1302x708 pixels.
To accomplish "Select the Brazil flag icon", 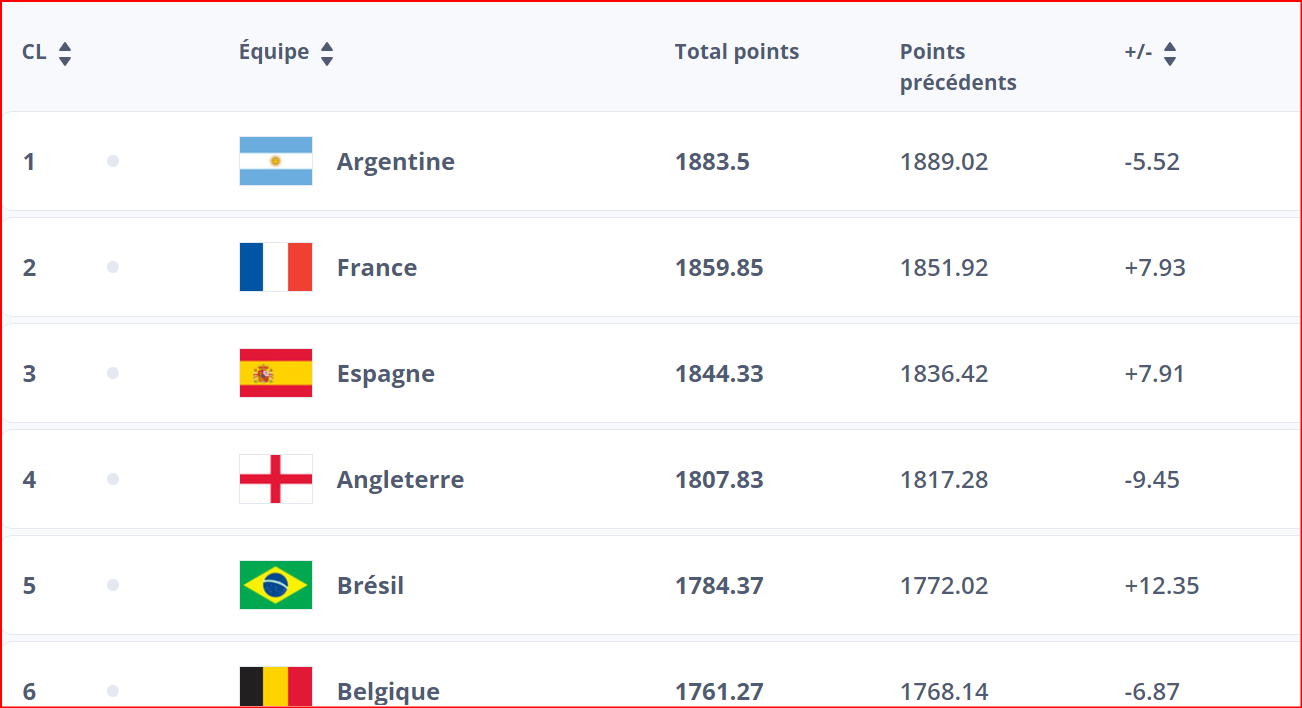I will 276,585.
